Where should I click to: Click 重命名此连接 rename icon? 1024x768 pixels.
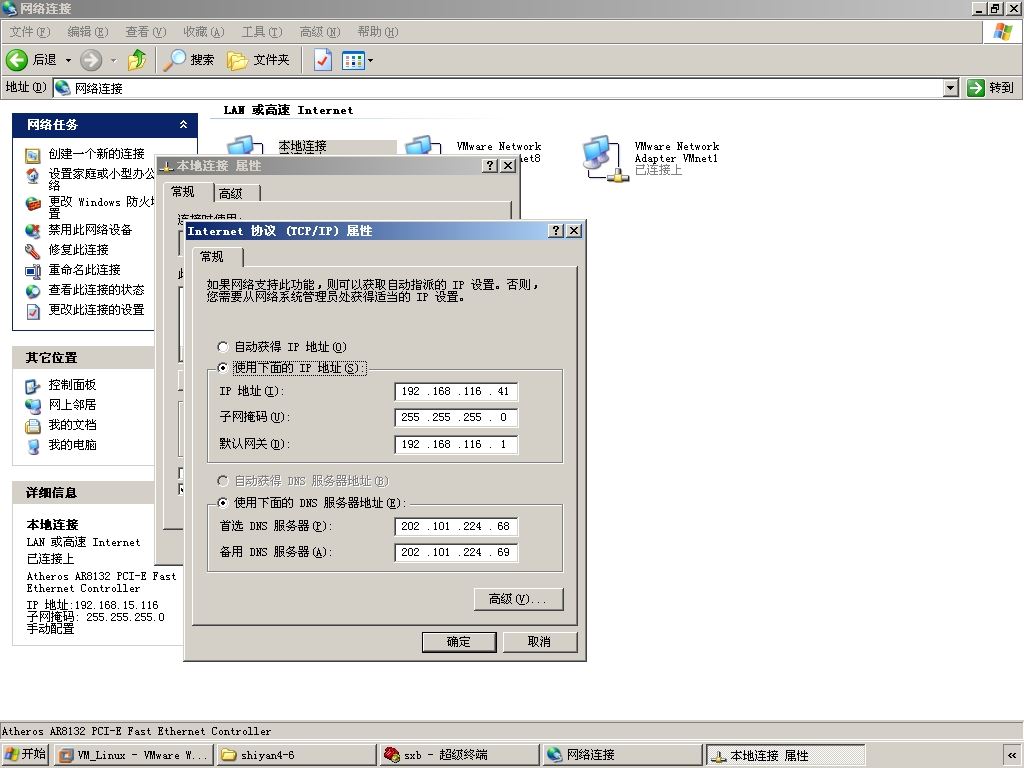point(33,271)
